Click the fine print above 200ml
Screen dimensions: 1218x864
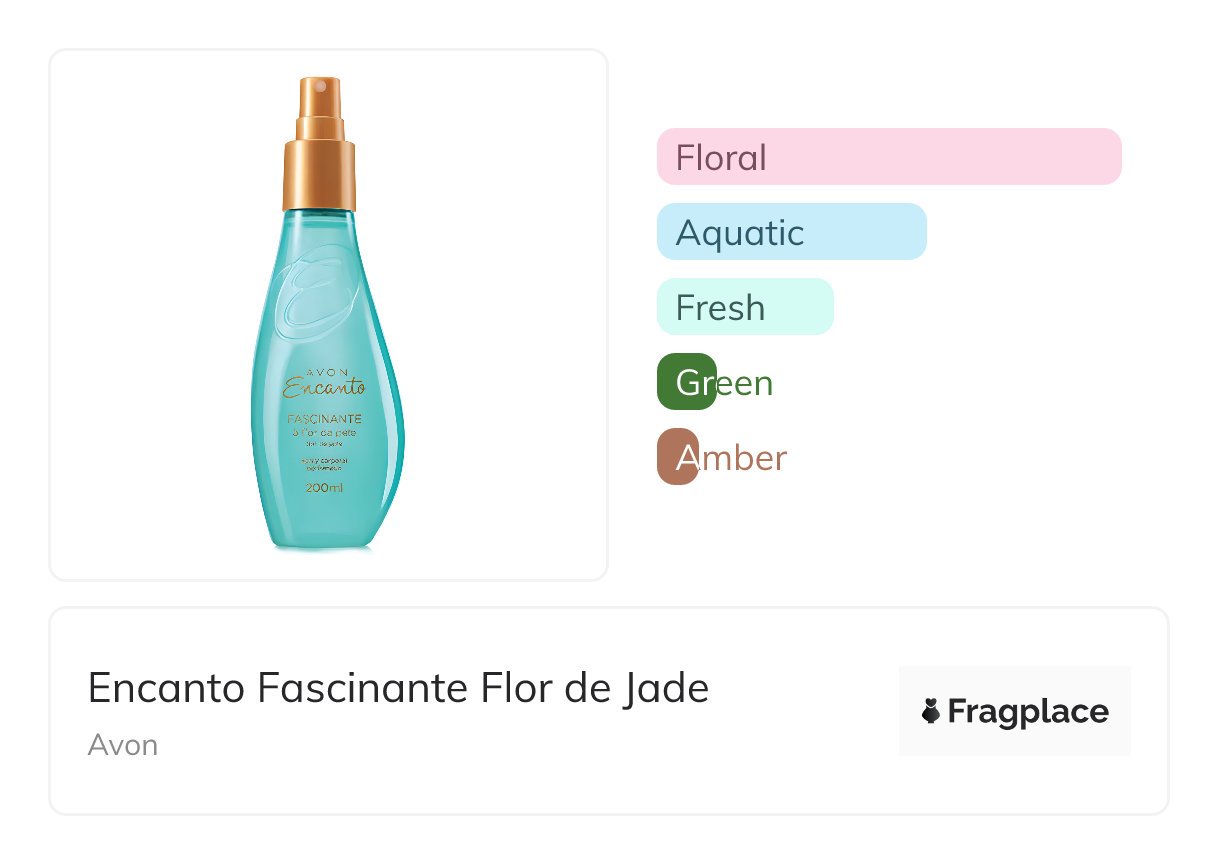[x=324, y=463]
